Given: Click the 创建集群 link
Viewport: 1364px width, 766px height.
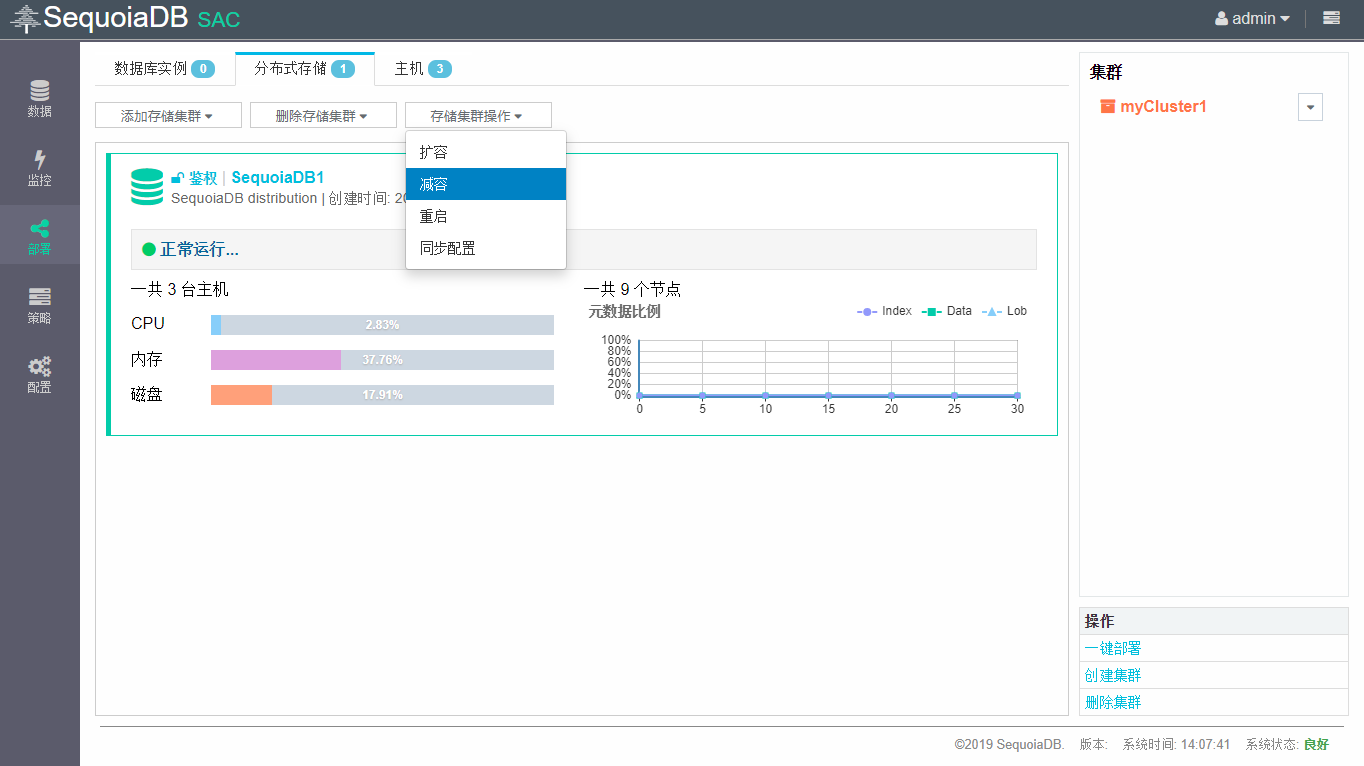Looking at the screenshot, I should point(1113,675).
